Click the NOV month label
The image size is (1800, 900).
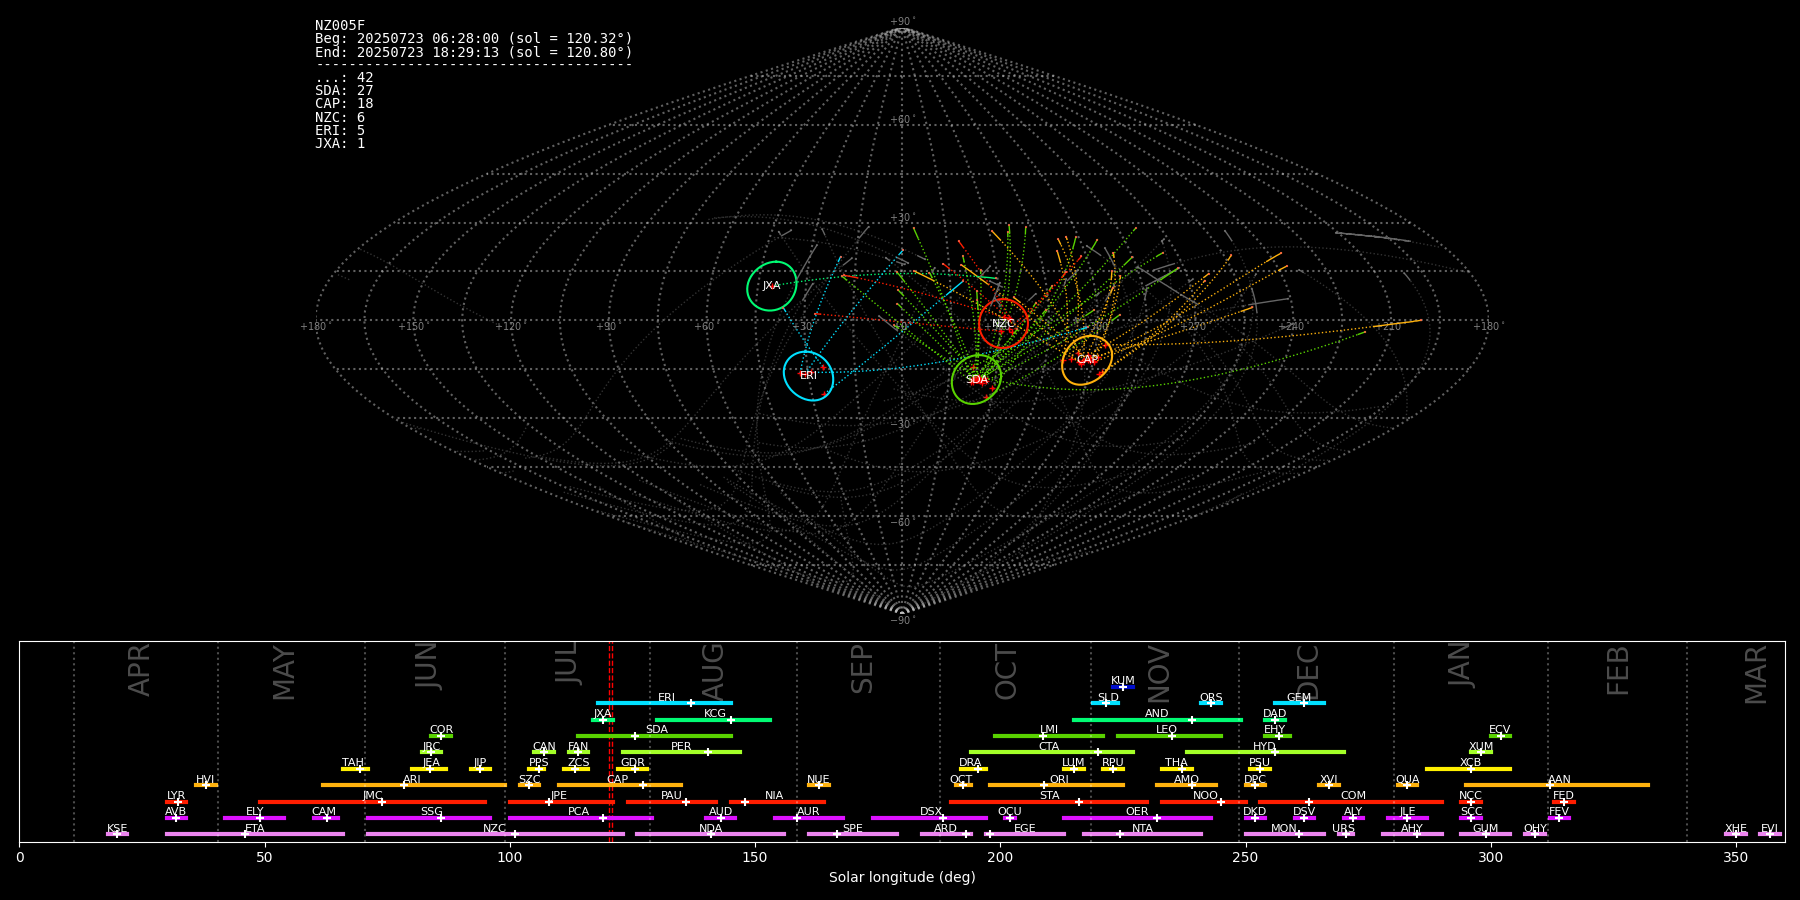point(1158,674)
